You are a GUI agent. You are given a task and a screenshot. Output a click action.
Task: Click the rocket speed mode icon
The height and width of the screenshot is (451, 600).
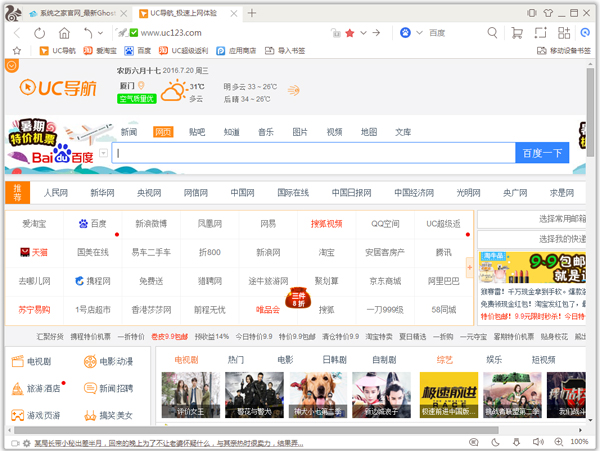[x=122, y=33]
